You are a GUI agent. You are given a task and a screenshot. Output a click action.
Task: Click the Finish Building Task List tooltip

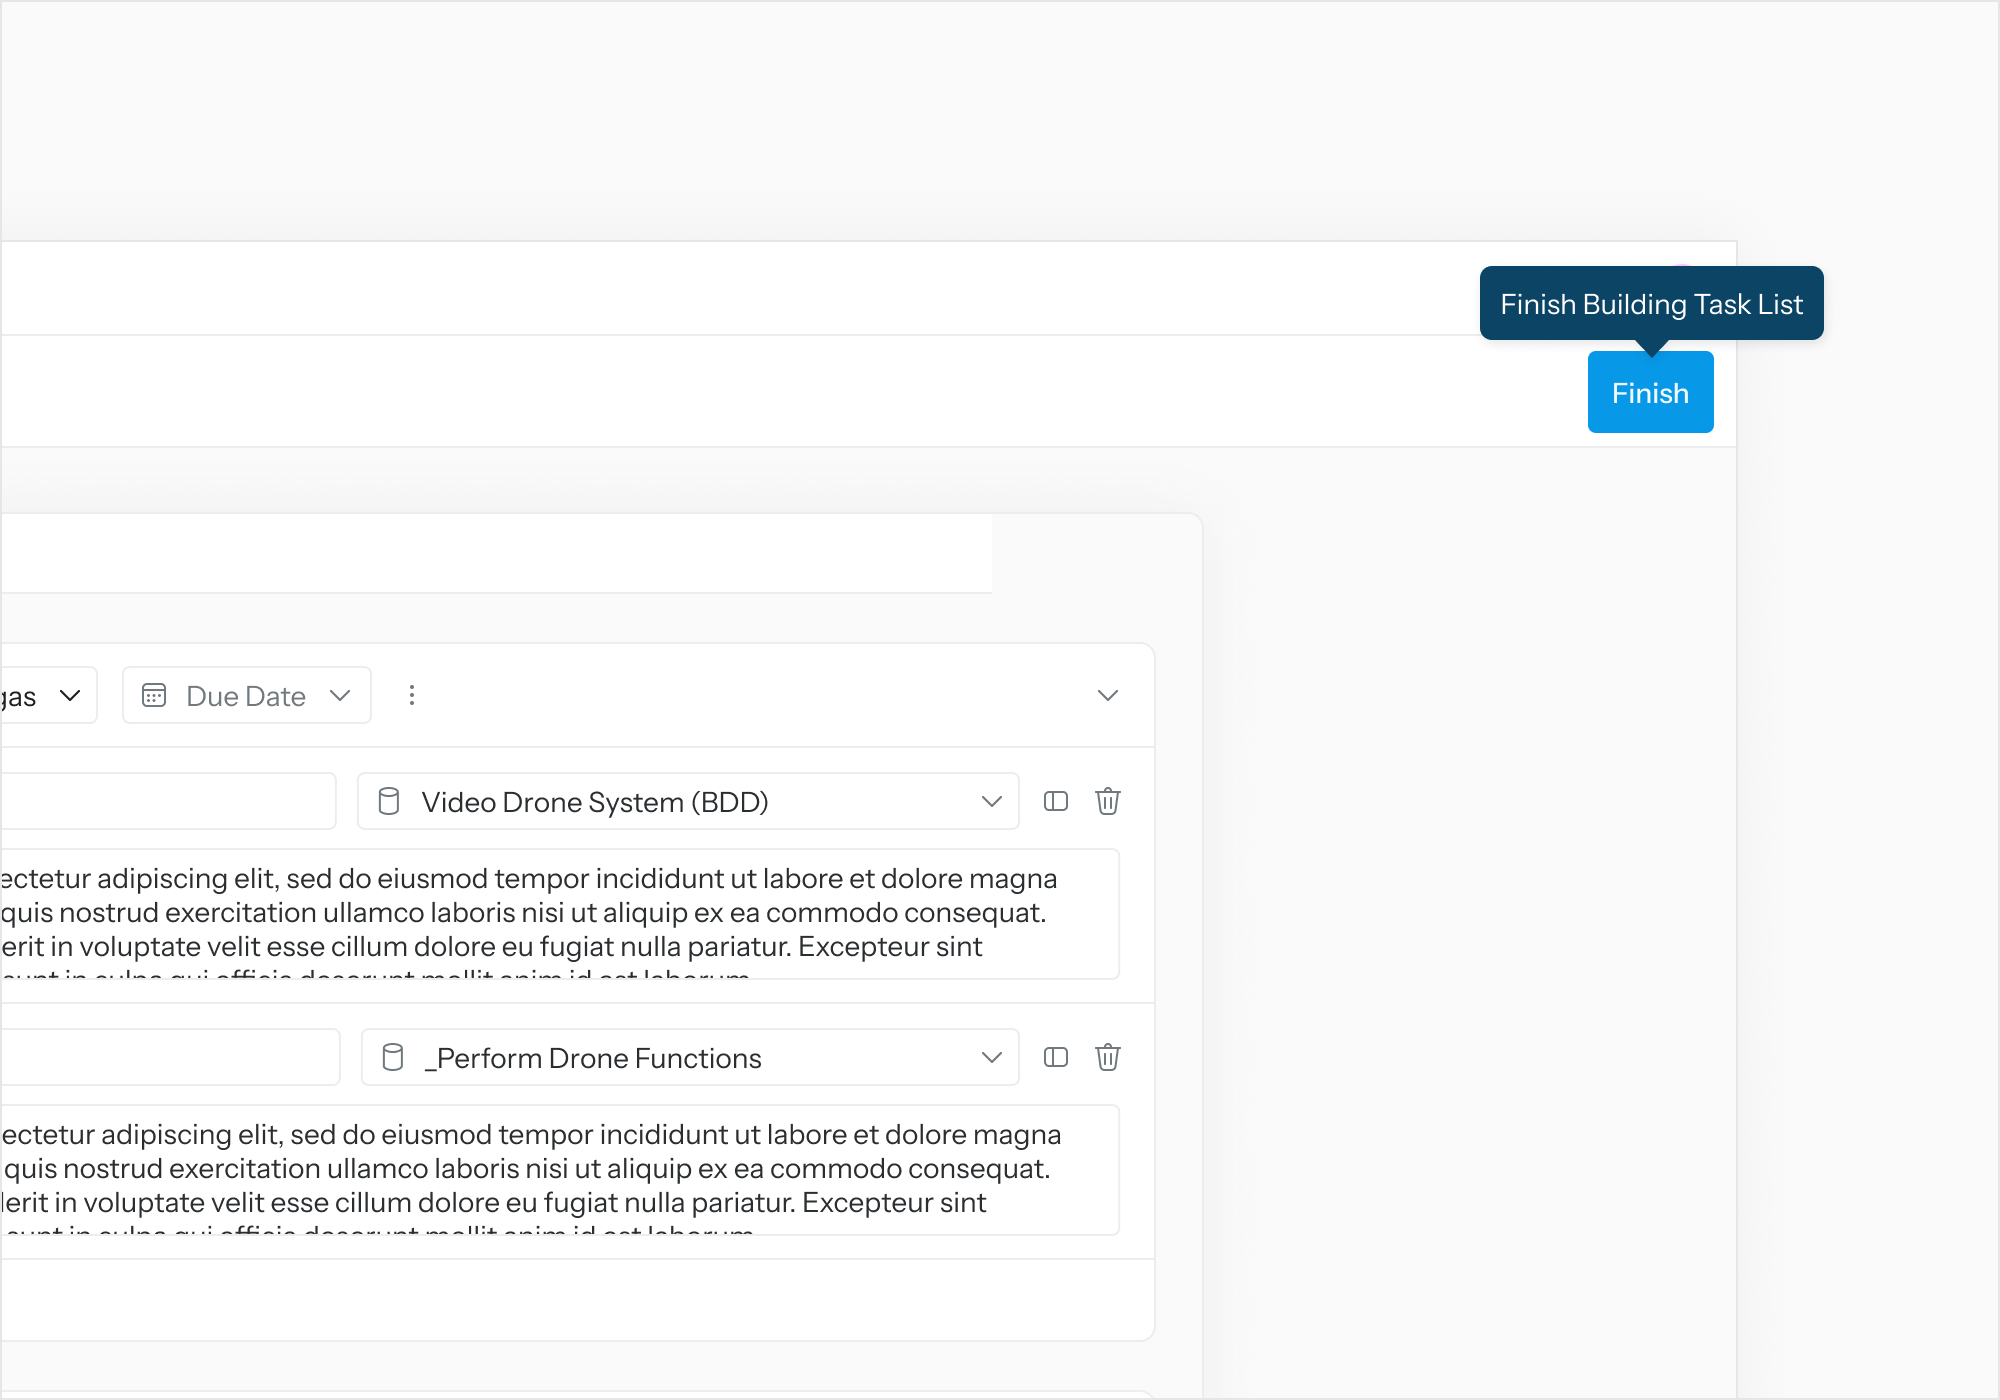[x=1651, y=304]
